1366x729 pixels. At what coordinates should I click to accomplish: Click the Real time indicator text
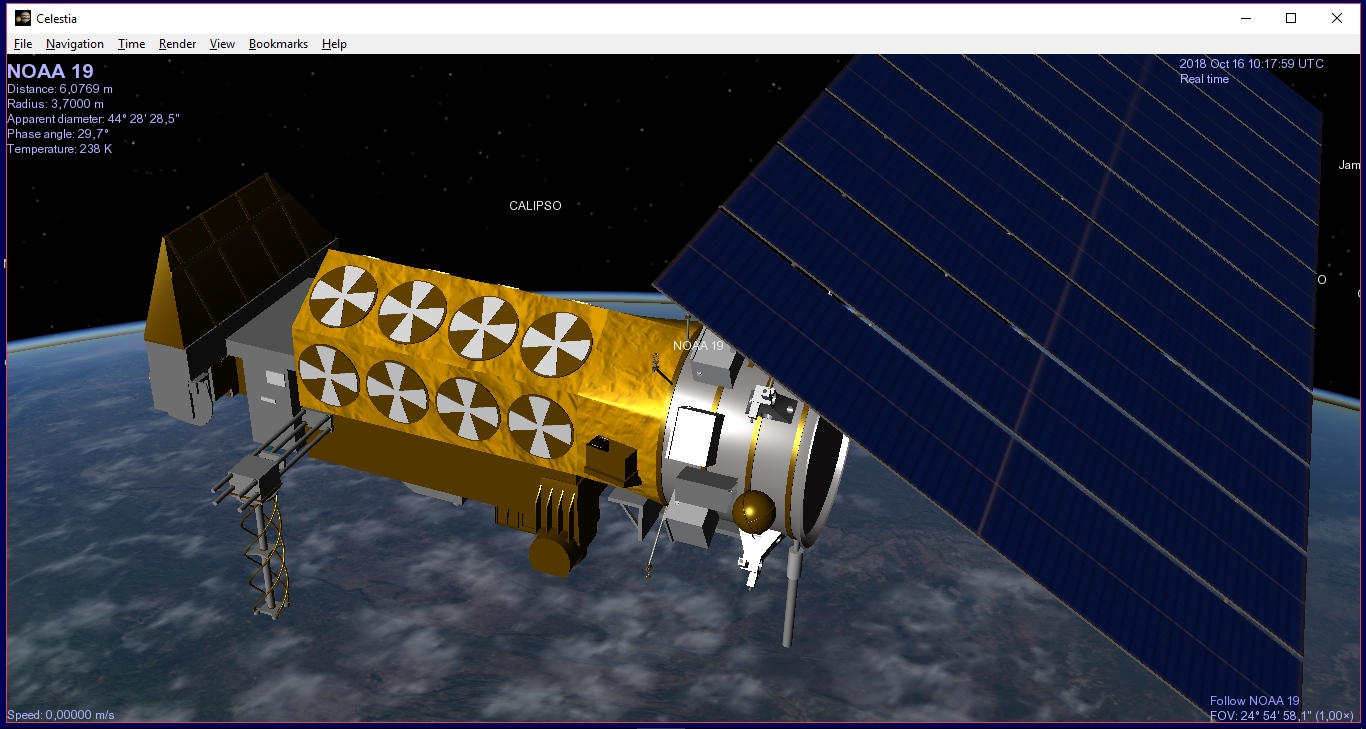coord(1204,79)
